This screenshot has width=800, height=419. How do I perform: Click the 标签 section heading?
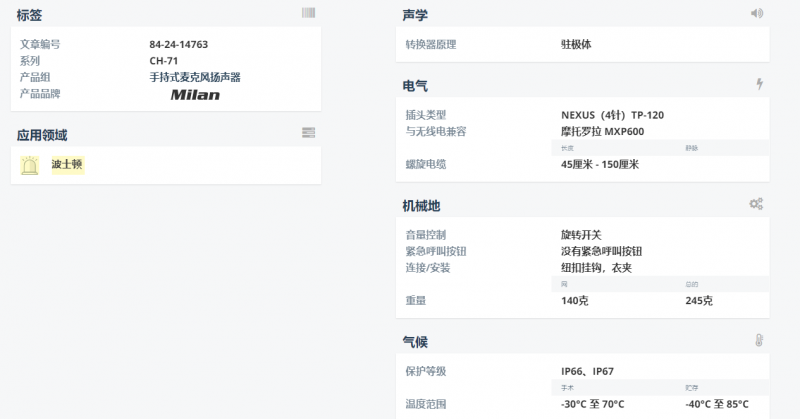pos(29,15)
